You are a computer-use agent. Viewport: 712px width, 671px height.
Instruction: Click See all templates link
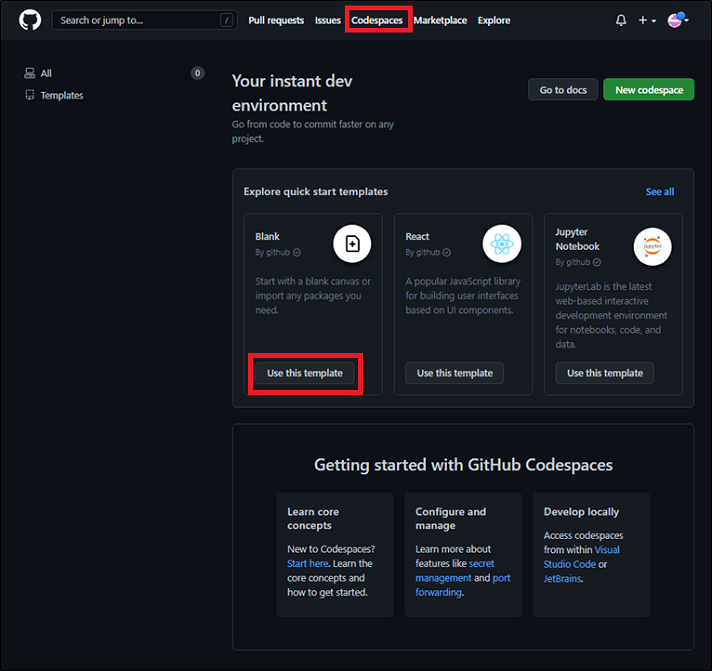click(660, 192)
